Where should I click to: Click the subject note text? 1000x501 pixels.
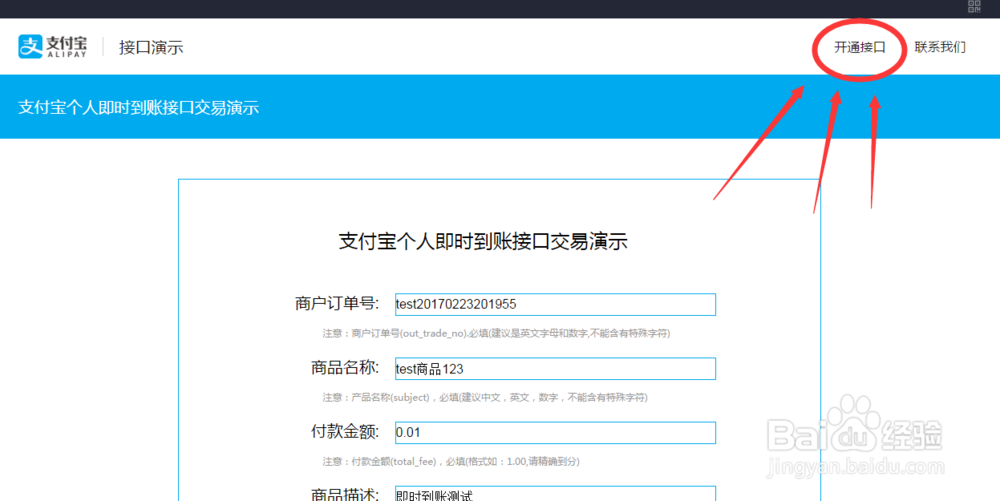pos(485,397)
